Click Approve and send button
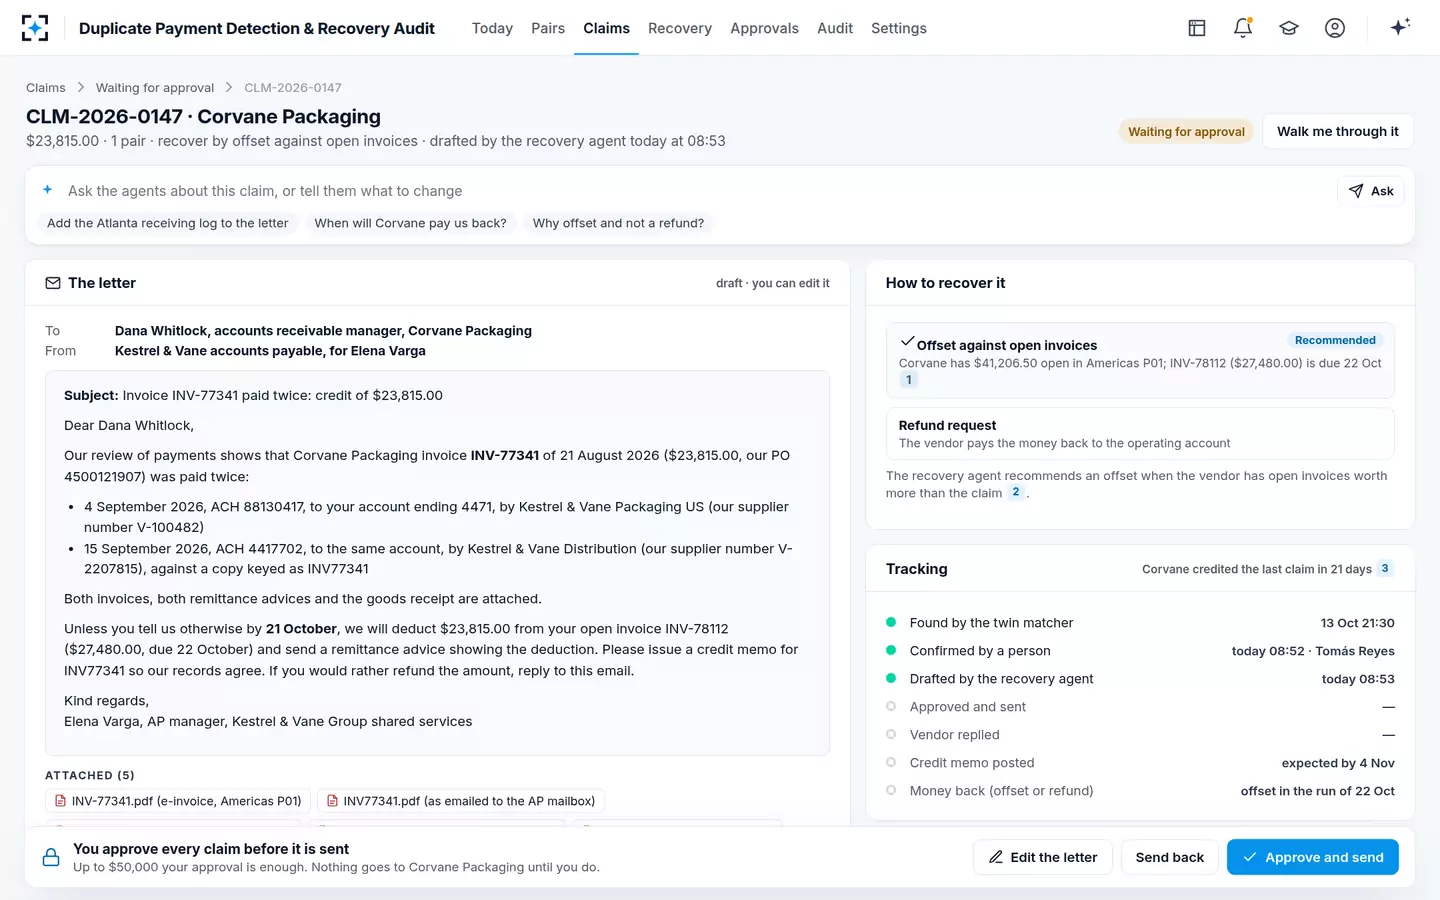 tap(1313, 857)
